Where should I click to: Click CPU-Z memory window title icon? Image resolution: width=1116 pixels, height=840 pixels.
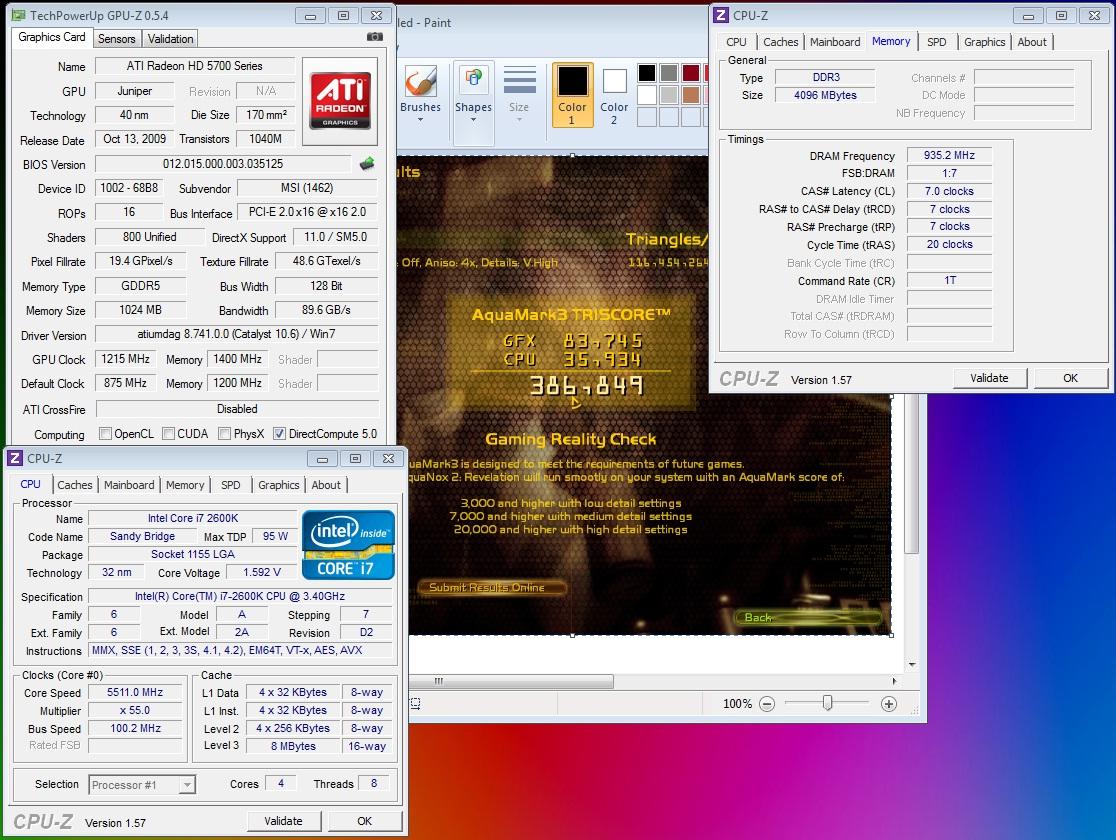(721, 15)
